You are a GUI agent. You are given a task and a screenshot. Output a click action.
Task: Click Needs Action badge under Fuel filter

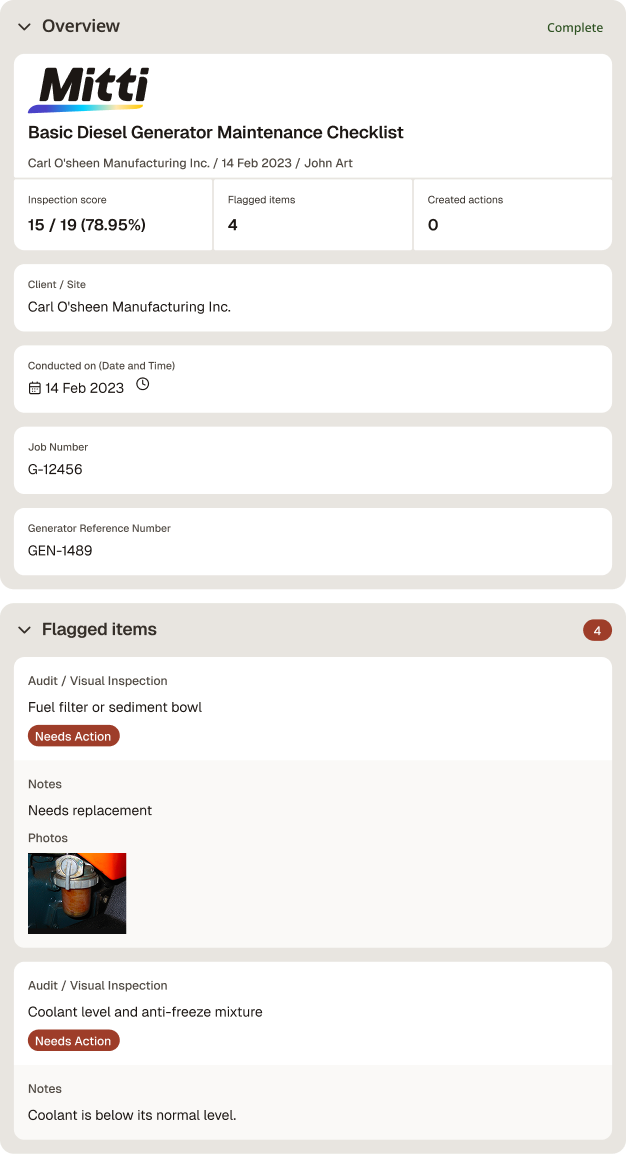point(74,736)
